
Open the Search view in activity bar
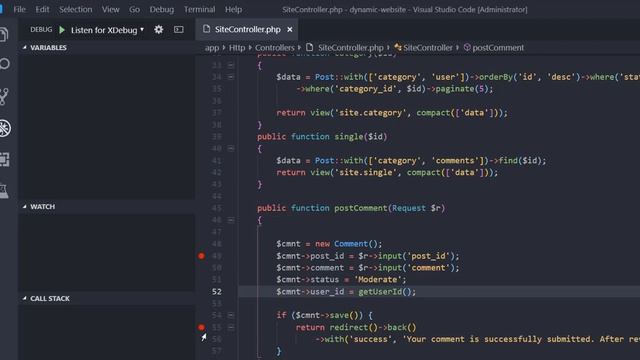pos(4,64)
